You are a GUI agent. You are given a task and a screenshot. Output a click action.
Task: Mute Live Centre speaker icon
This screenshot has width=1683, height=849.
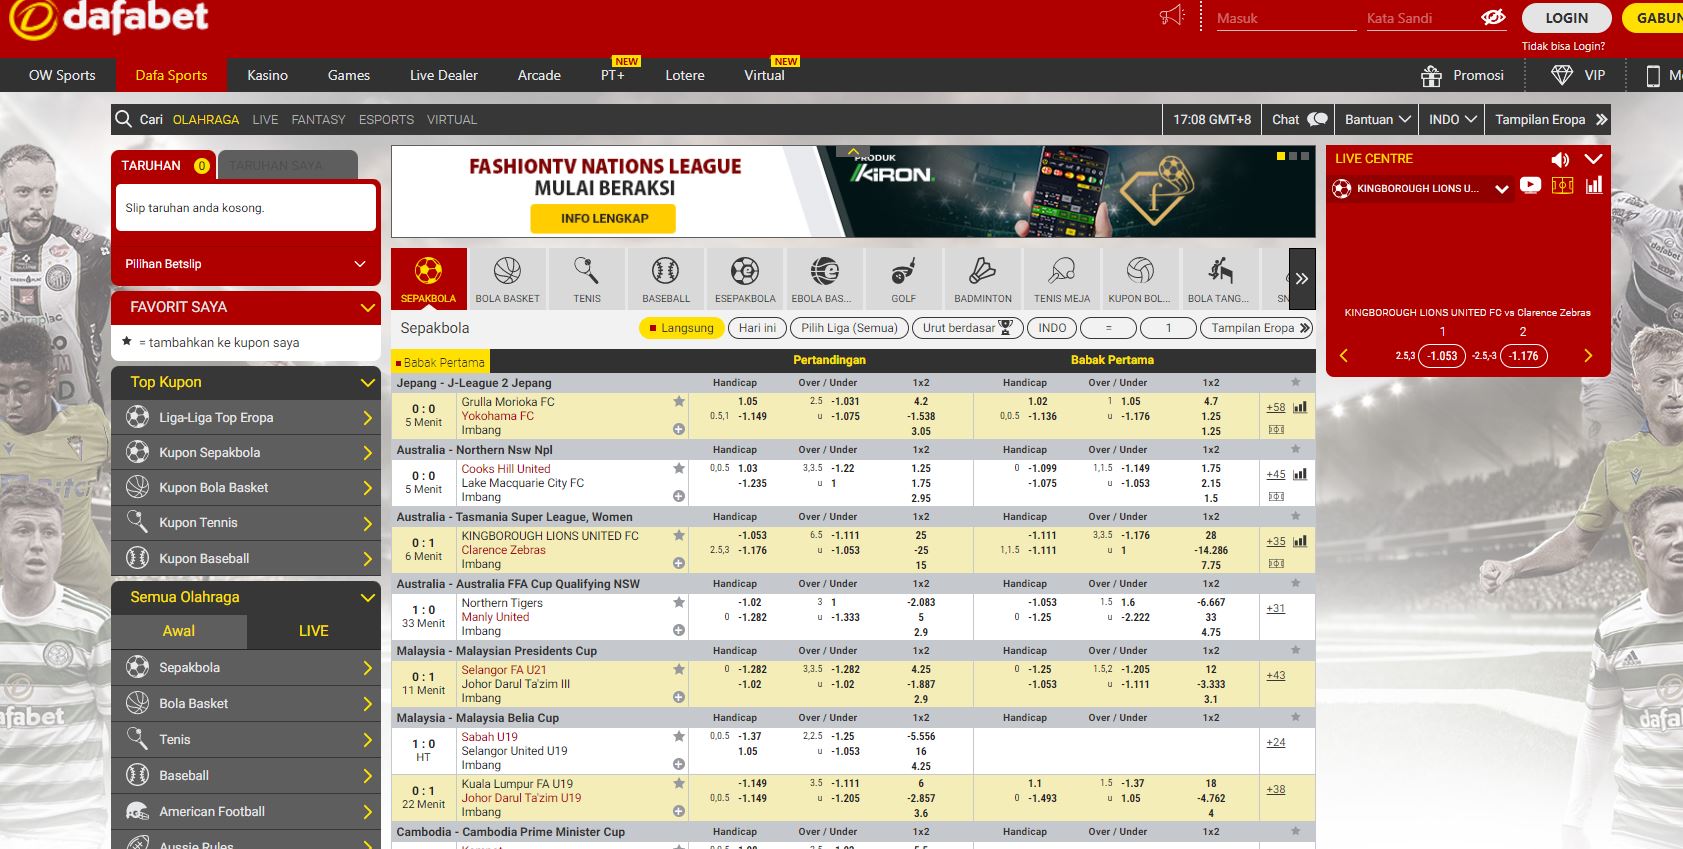click(1560, 160)
